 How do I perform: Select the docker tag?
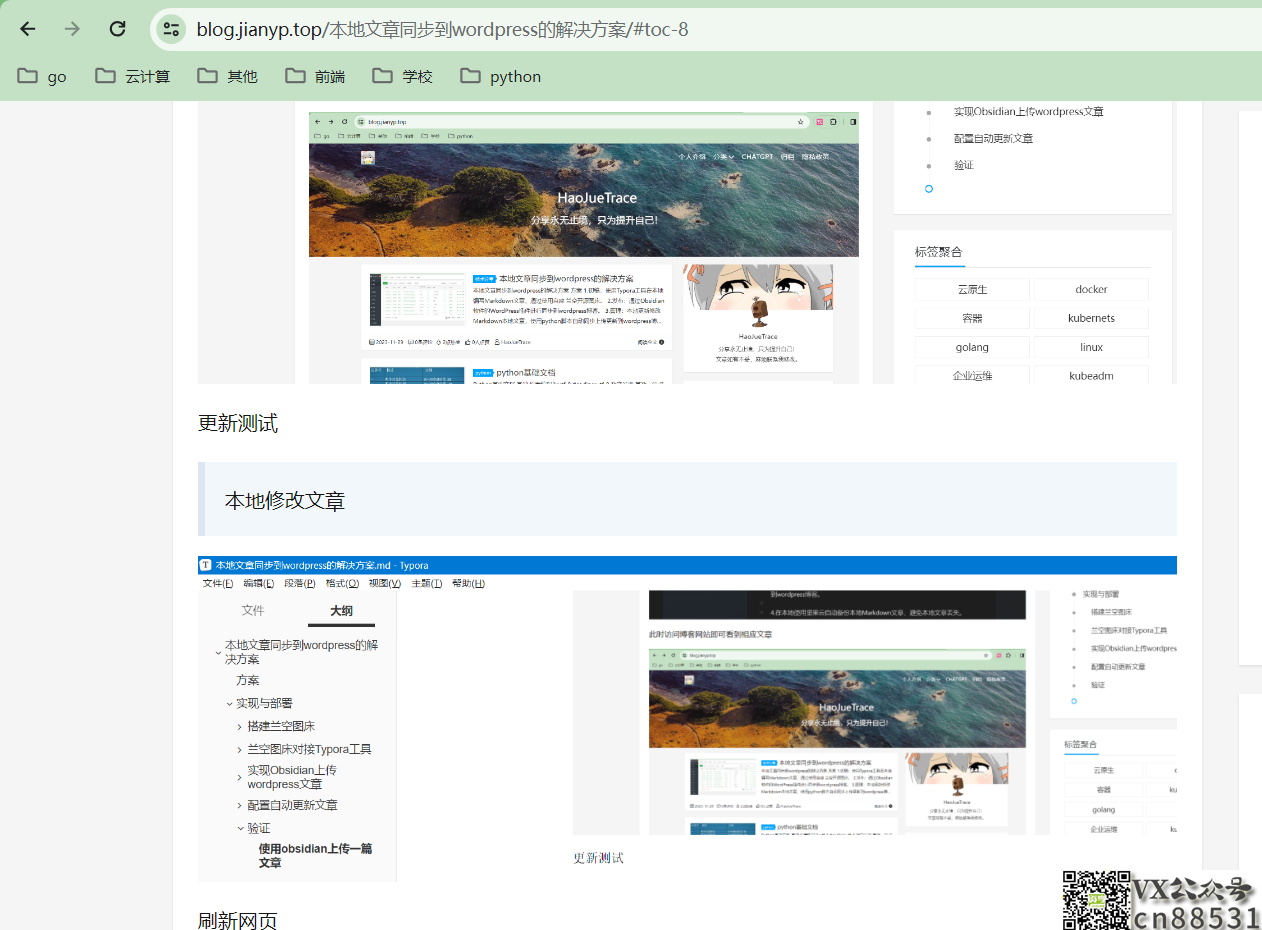pos(1091,290)
